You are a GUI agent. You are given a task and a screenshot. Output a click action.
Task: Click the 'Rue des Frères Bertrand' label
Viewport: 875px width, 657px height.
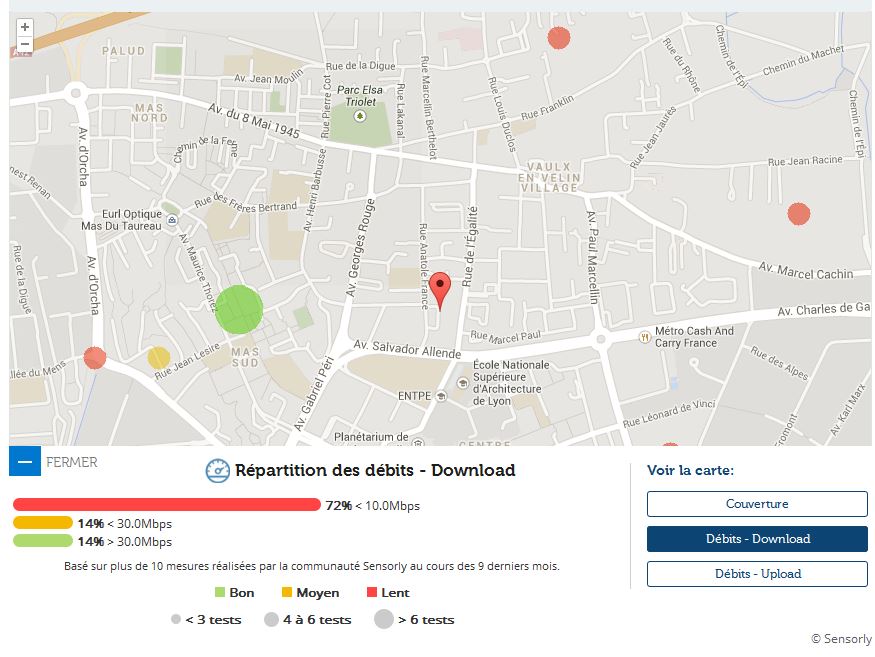coord(246,203)
